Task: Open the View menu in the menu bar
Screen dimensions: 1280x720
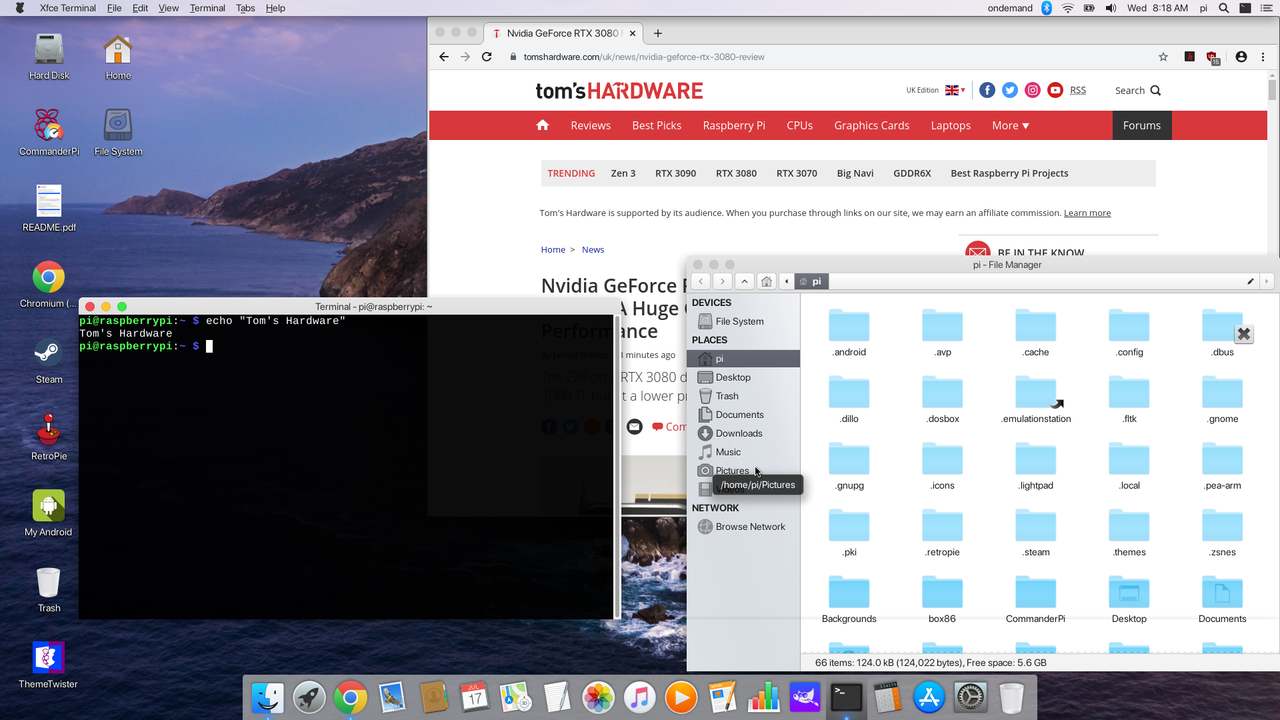Action: pyautogui.click(x=168, y=8)
